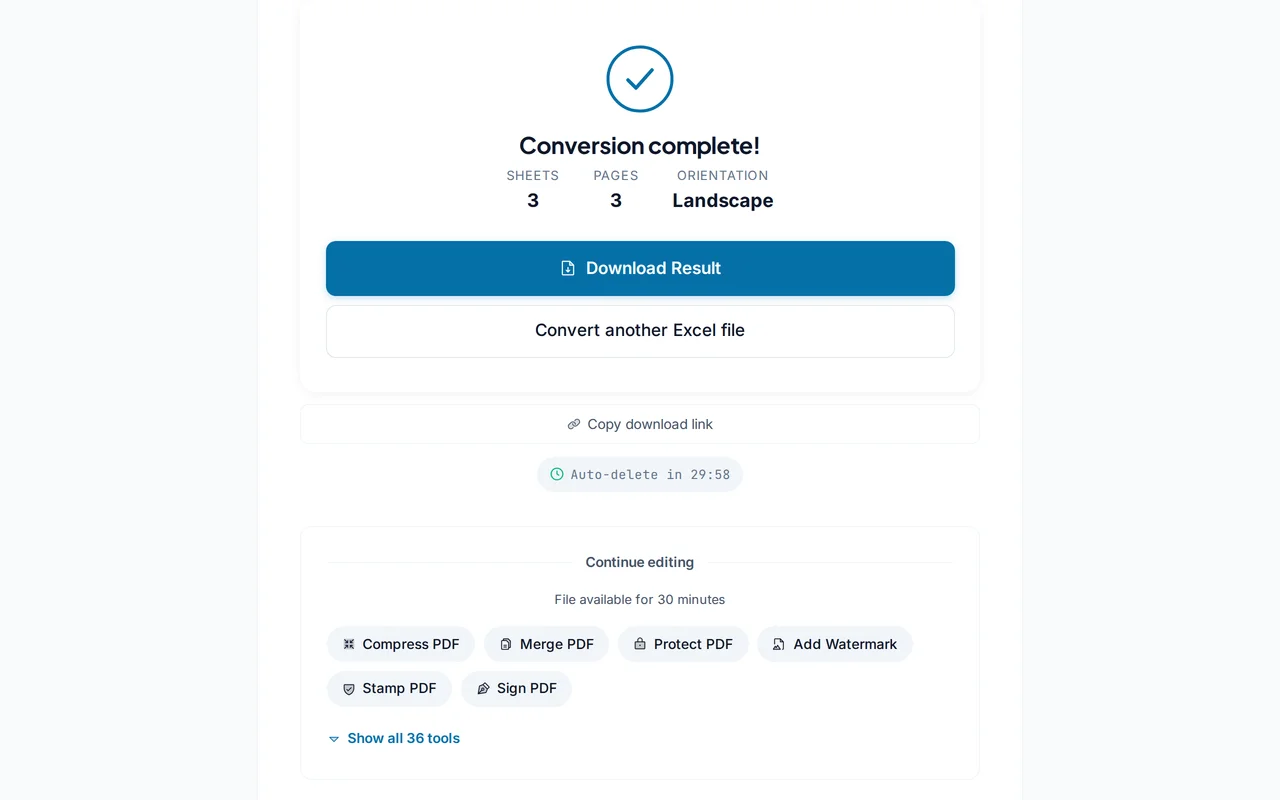This screenshot has height=800, width=1280.
Task: Expand Show all 36 tools
Action: (403, 738)
